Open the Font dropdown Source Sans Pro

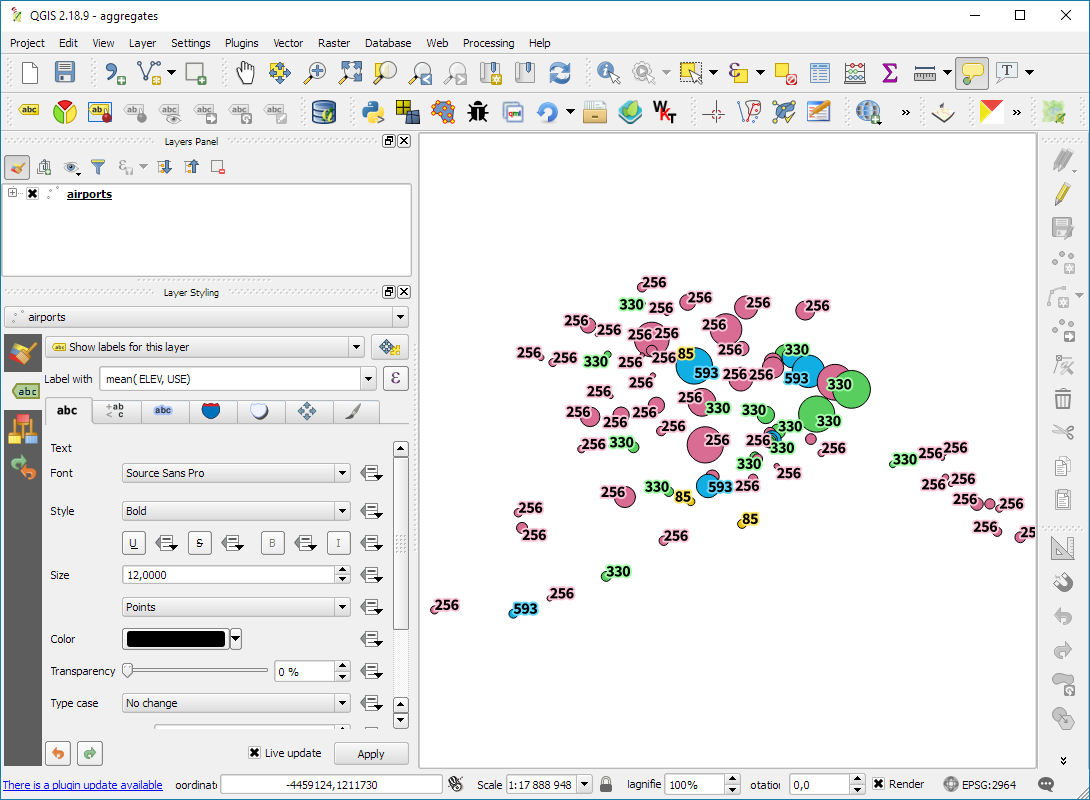(x=236, y=473)
